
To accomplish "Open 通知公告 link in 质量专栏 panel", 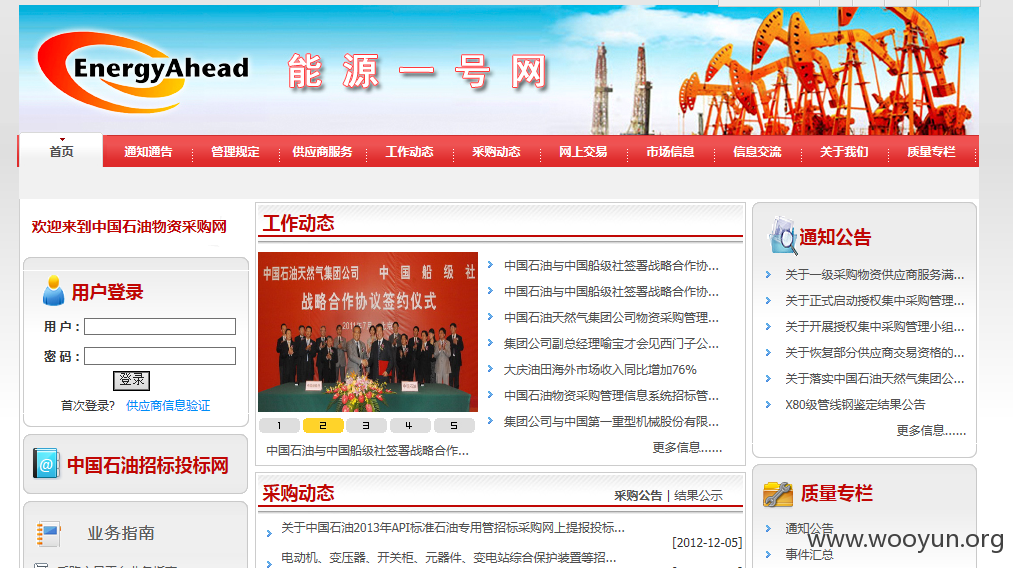I will click(809, 528).
